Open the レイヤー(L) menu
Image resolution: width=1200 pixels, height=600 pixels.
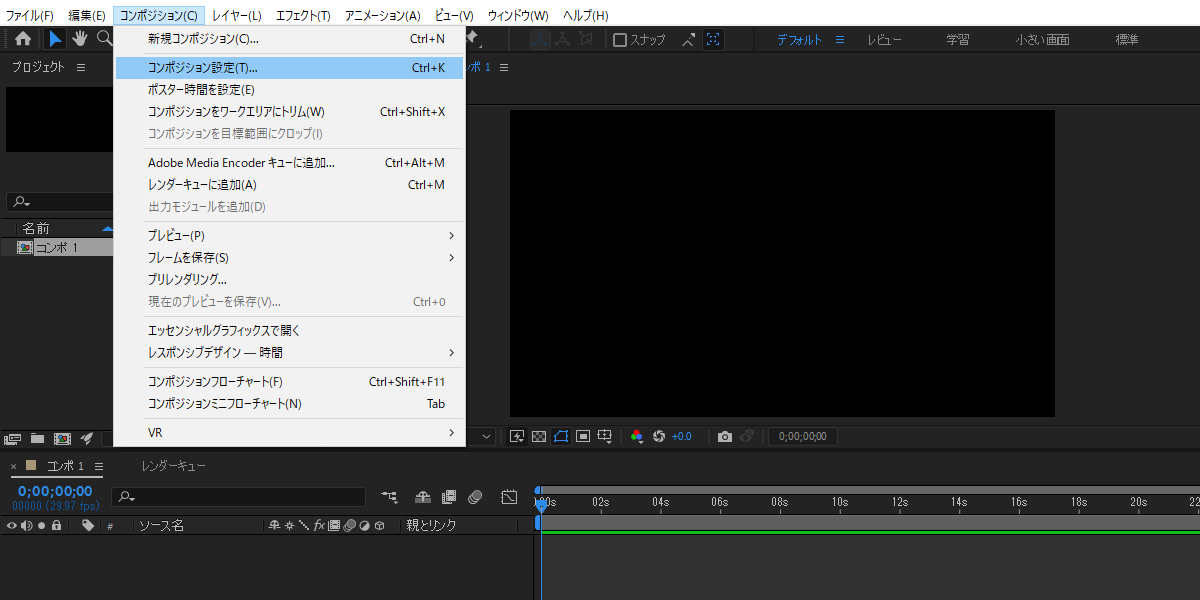(237, 15)
